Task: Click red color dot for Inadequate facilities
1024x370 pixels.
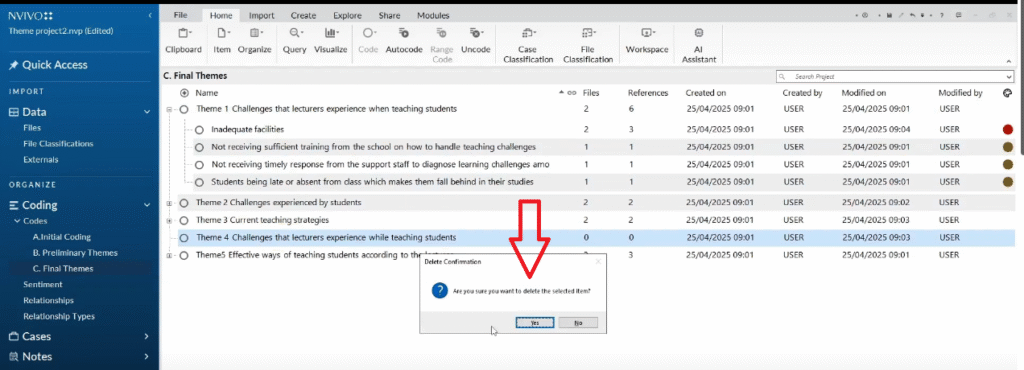Action: [x=1007, y=130]
